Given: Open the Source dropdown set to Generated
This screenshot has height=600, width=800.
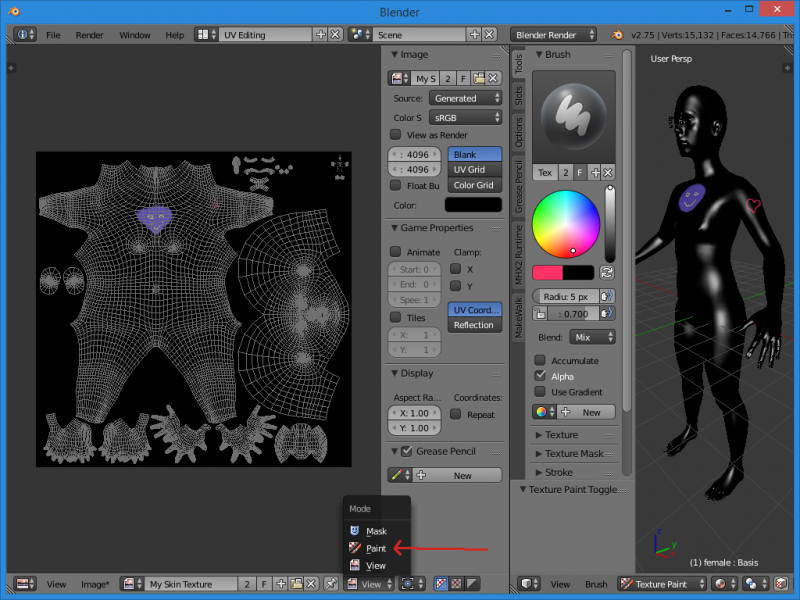Looking at the screenshot, I should 466,98.
